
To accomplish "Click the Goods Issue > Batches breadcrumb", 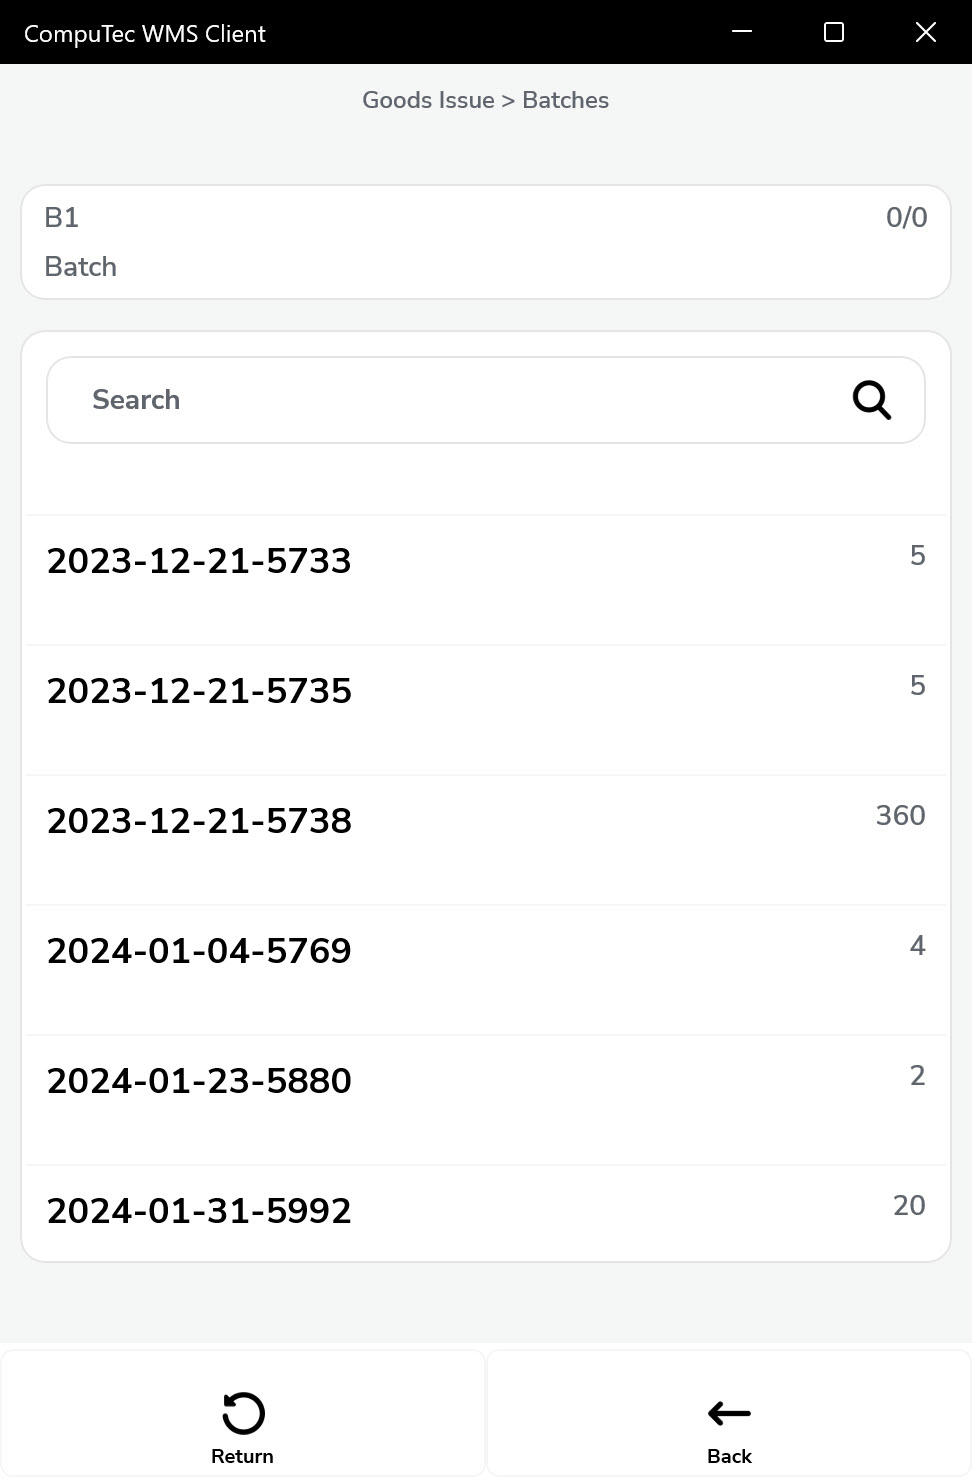I will tap(485, 100).
